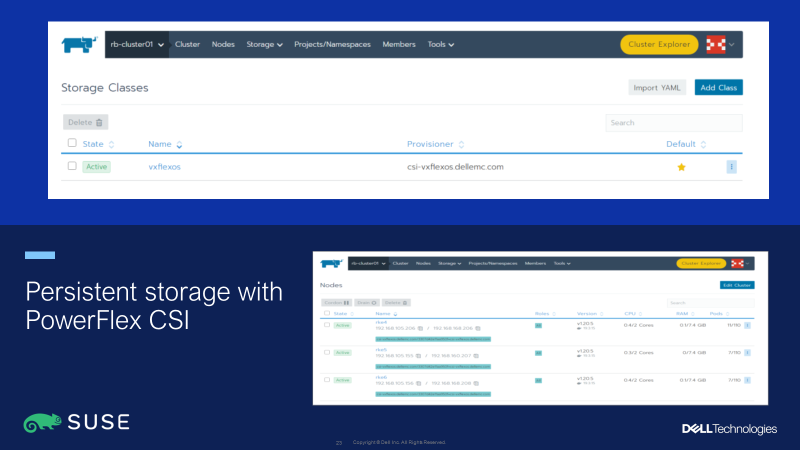Click Cordon button in Nodes view

coord(336,303)
